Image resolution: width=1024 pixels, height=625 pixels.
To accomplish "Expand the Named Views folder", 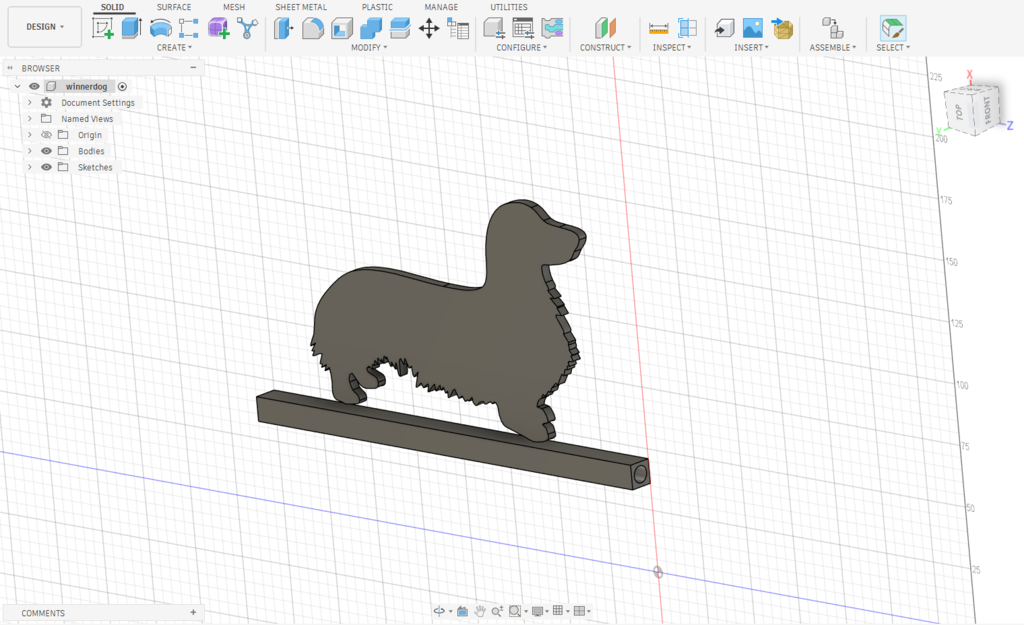I will [x=29, y=119].
